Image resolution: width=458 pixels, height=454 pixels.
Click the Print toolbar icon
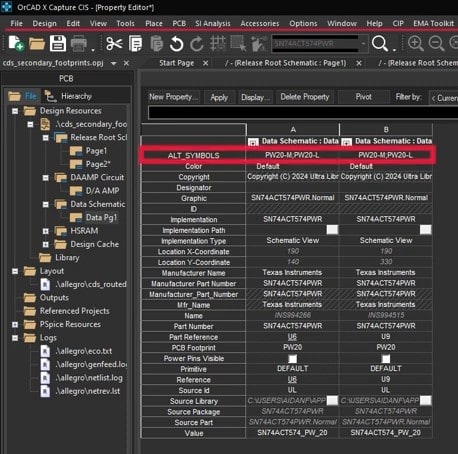click(x=79, y=43)
